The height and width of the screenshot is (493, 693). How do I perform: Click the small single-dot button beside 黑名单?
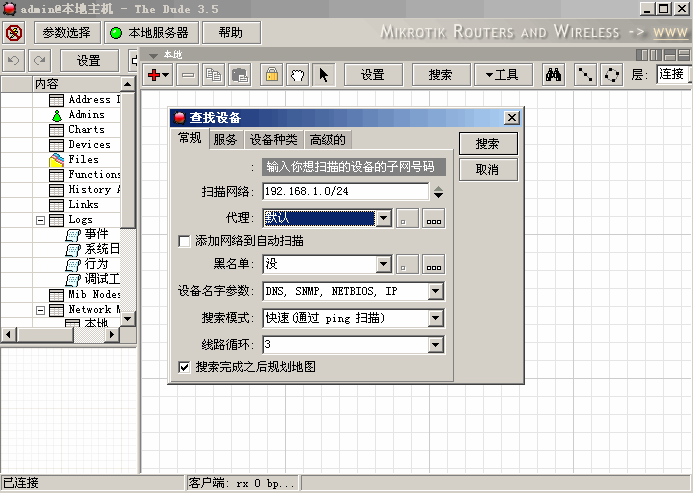pyautogui.click(x=407, y=264)
